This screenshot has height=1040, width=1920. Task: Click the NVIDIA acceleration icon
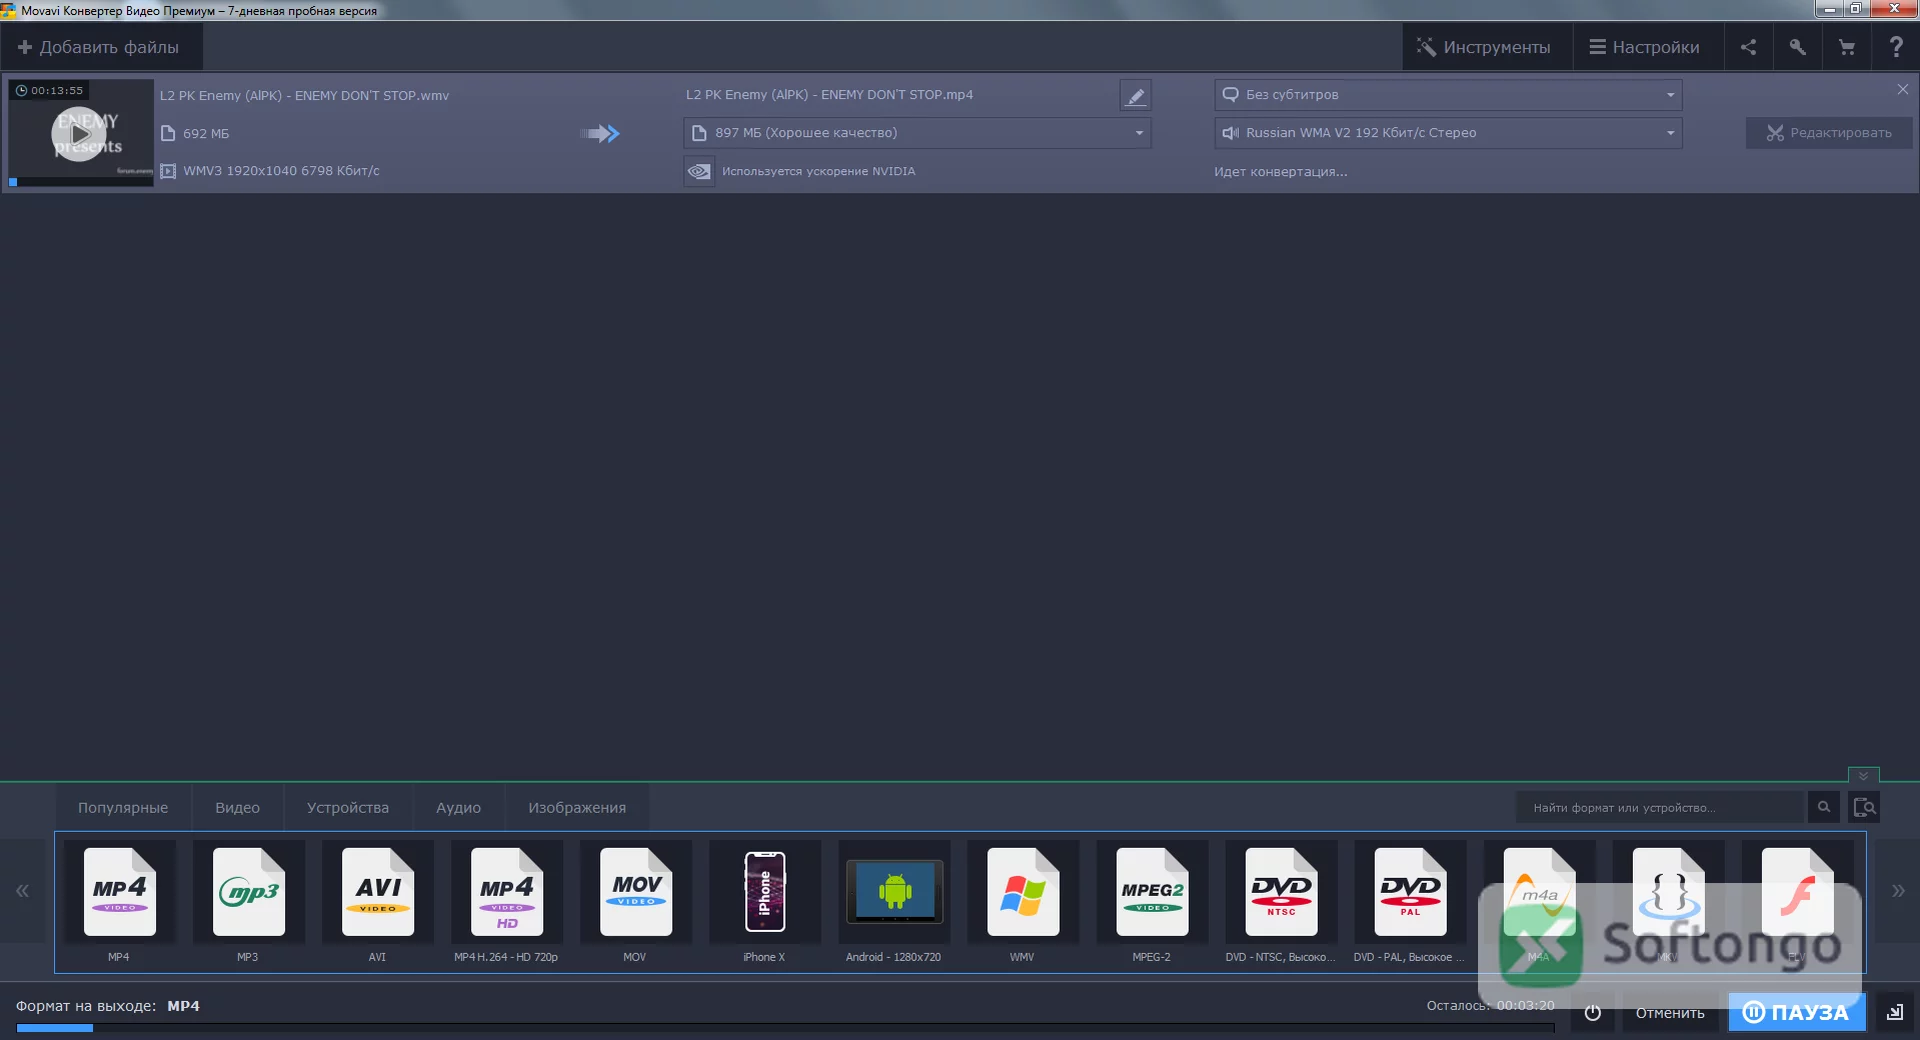pos(699,171)
